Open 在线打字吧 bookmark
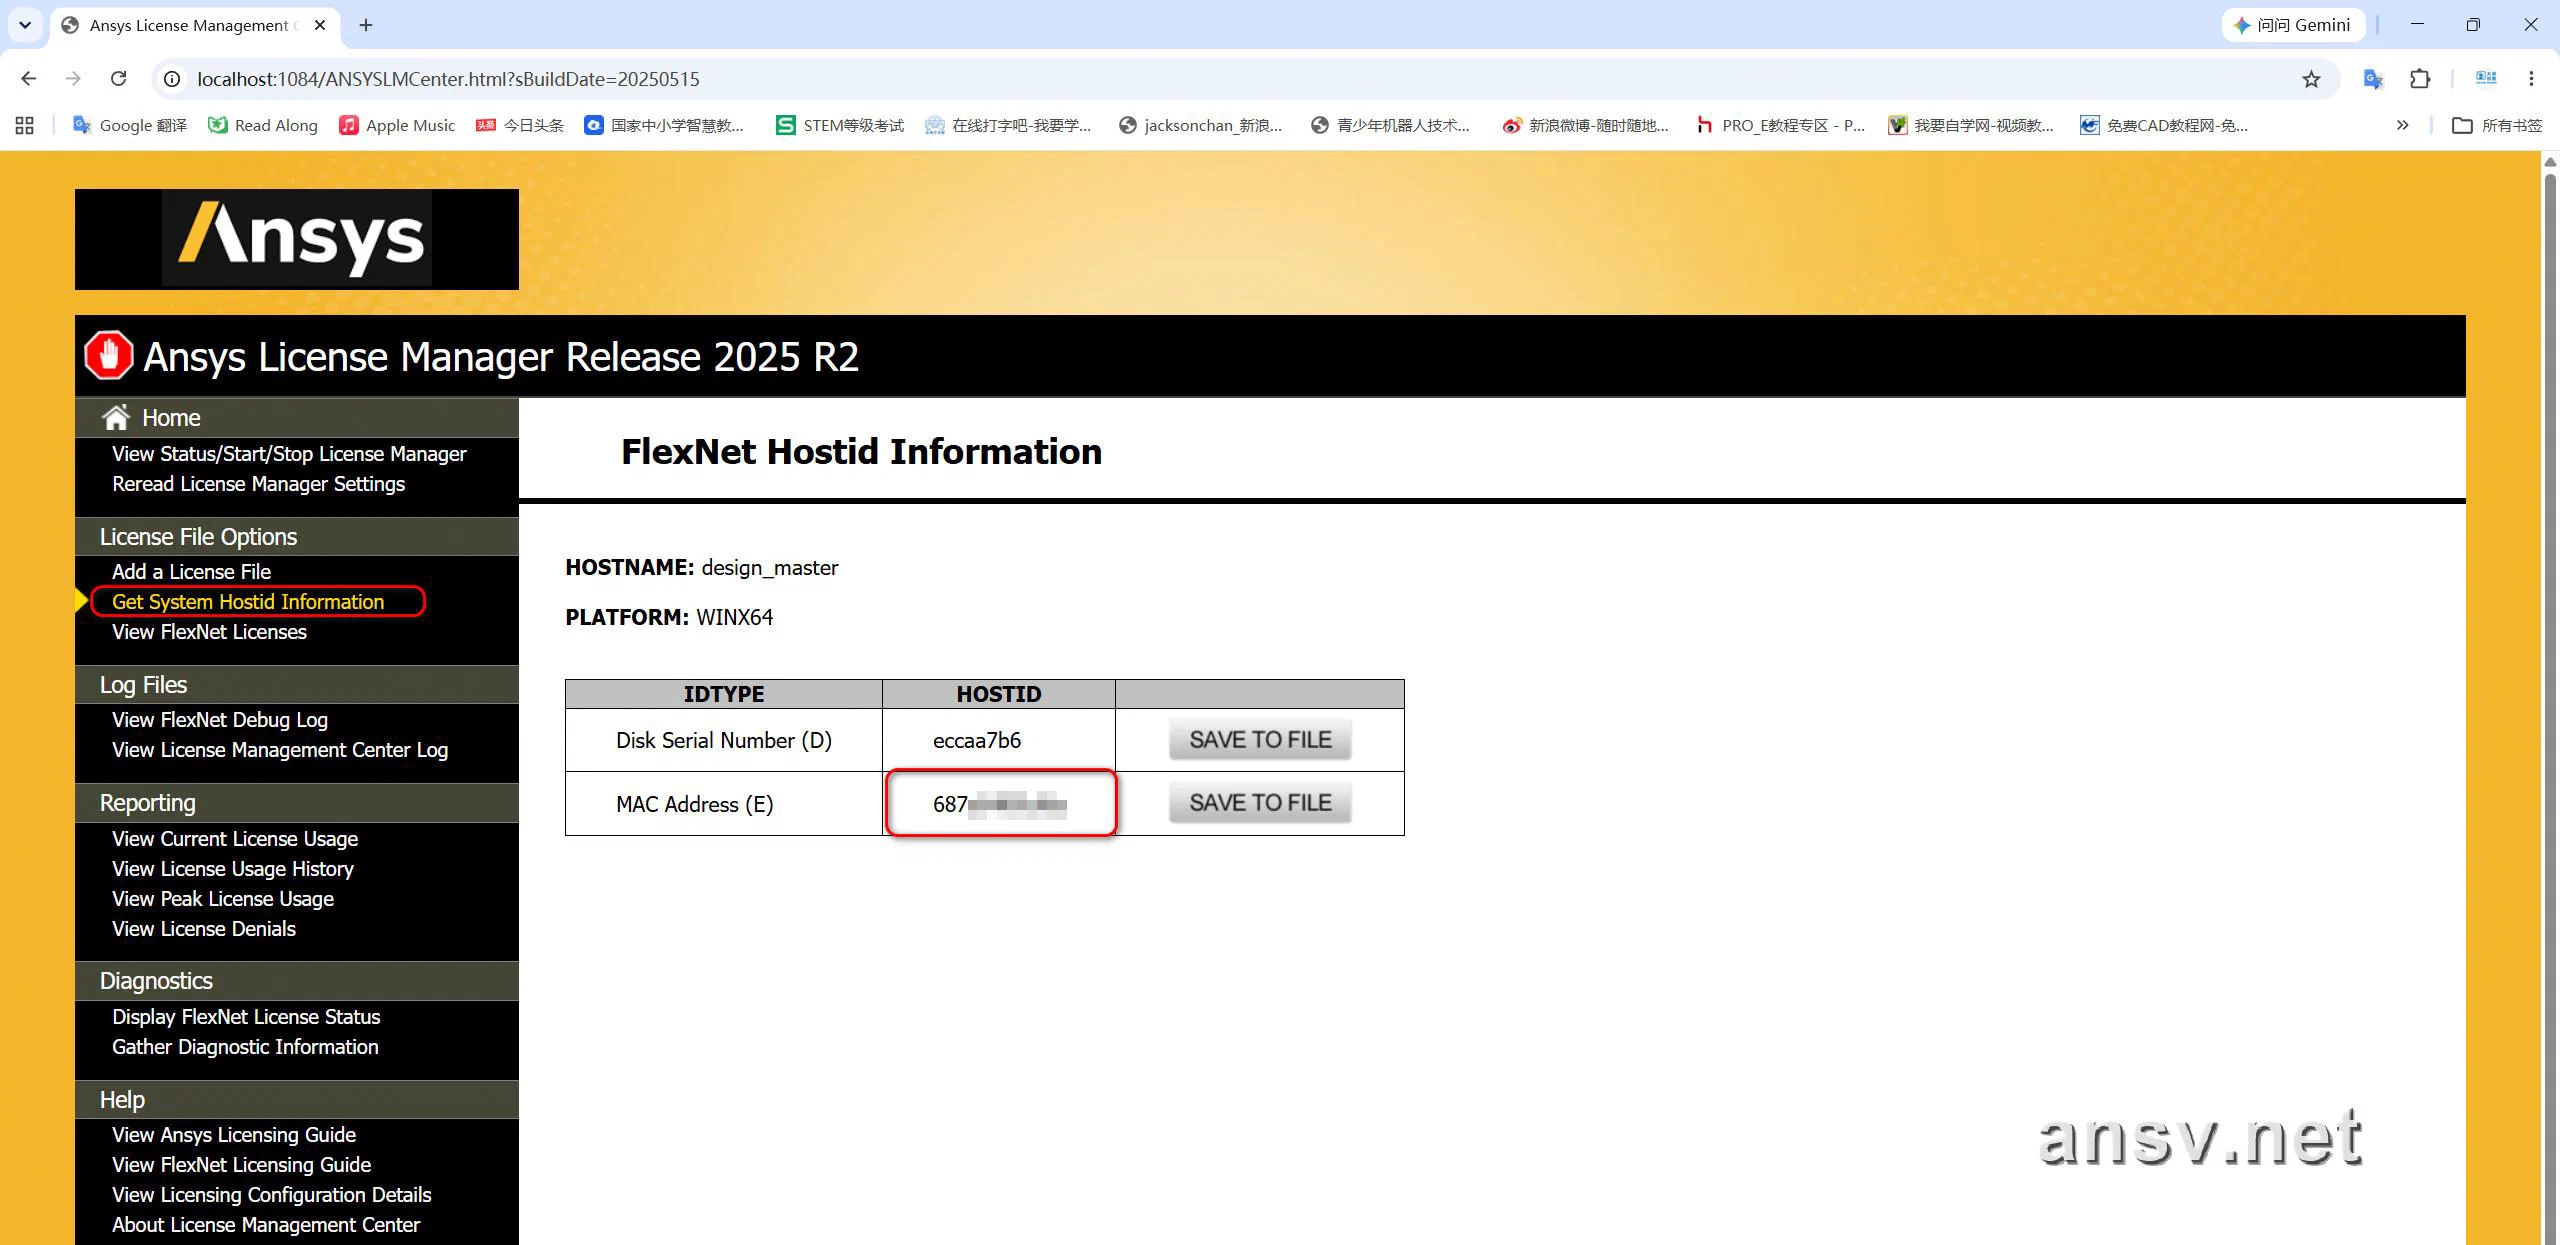2560x1245 pixels. pos(1008,125)
